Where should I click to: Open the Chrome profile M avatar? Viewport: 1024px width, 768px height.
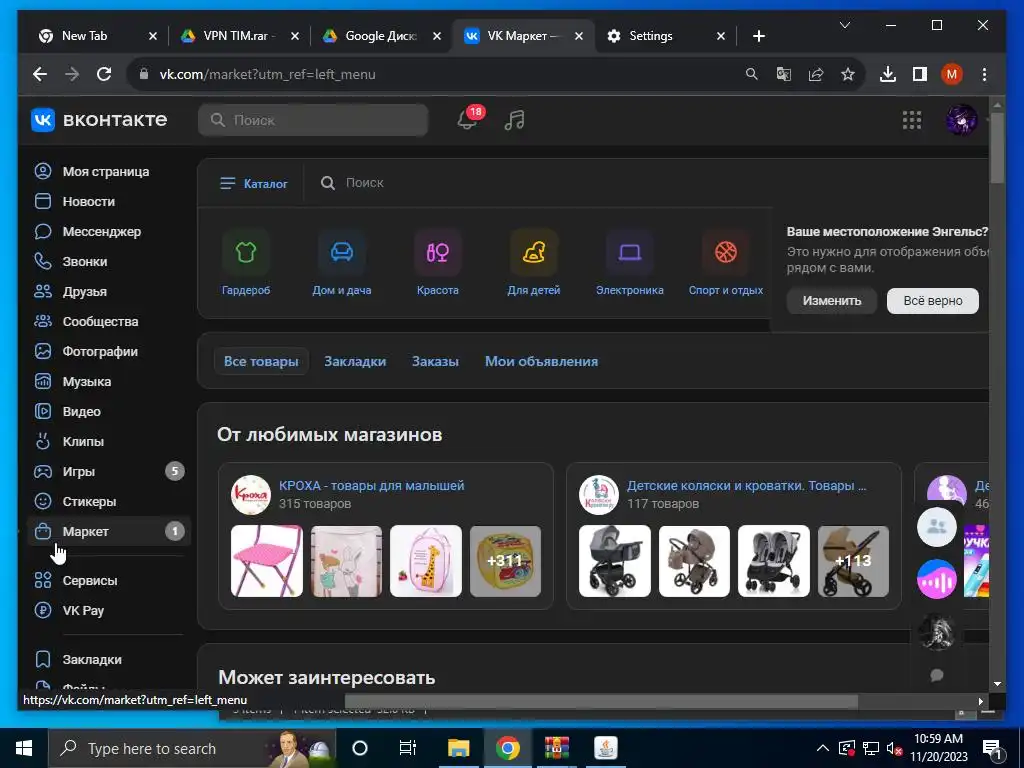click(x=952, y=74)
